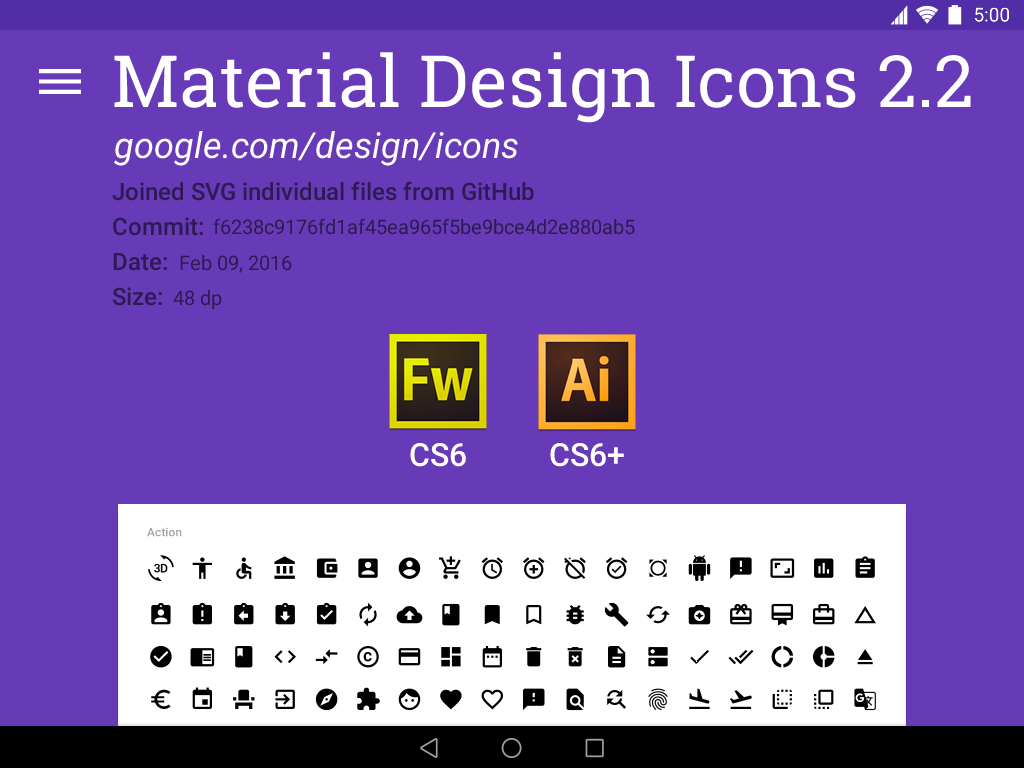Select the accessibility person icon

tap(202, 567)
